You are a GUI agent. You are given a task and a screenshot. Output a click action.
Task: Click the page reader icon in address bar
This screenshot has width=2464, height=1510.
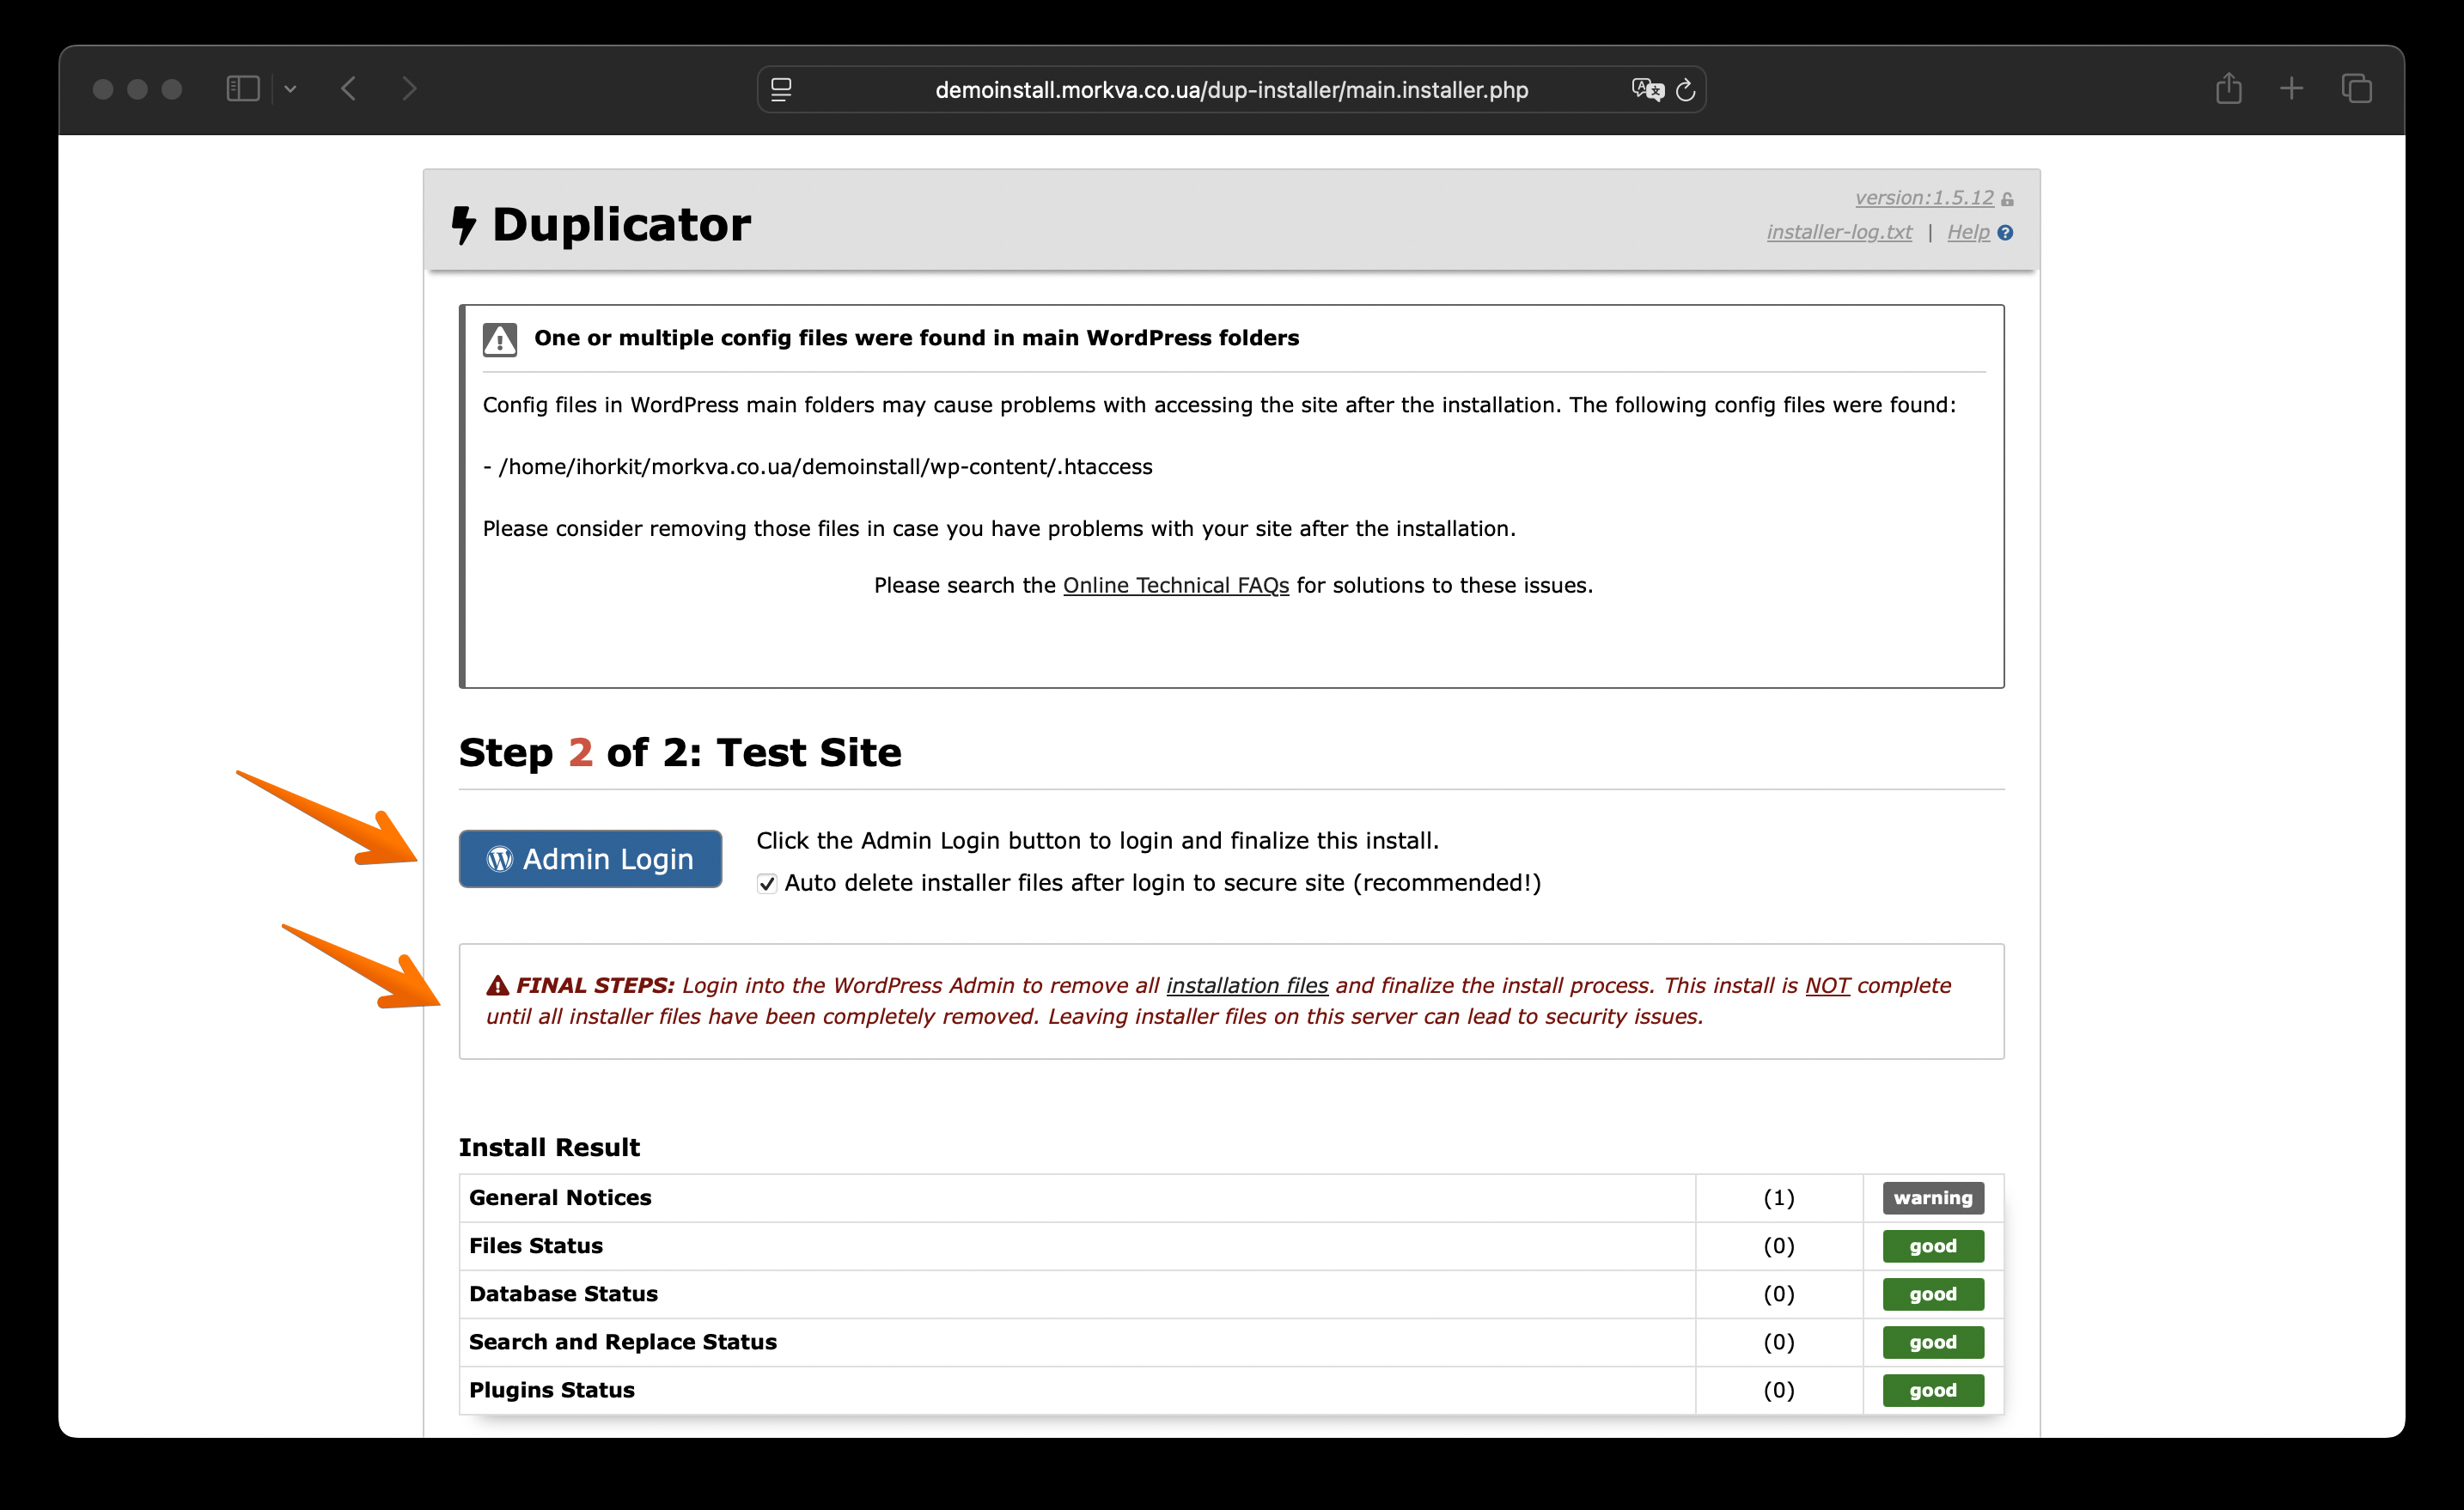[x=781, y=90]
